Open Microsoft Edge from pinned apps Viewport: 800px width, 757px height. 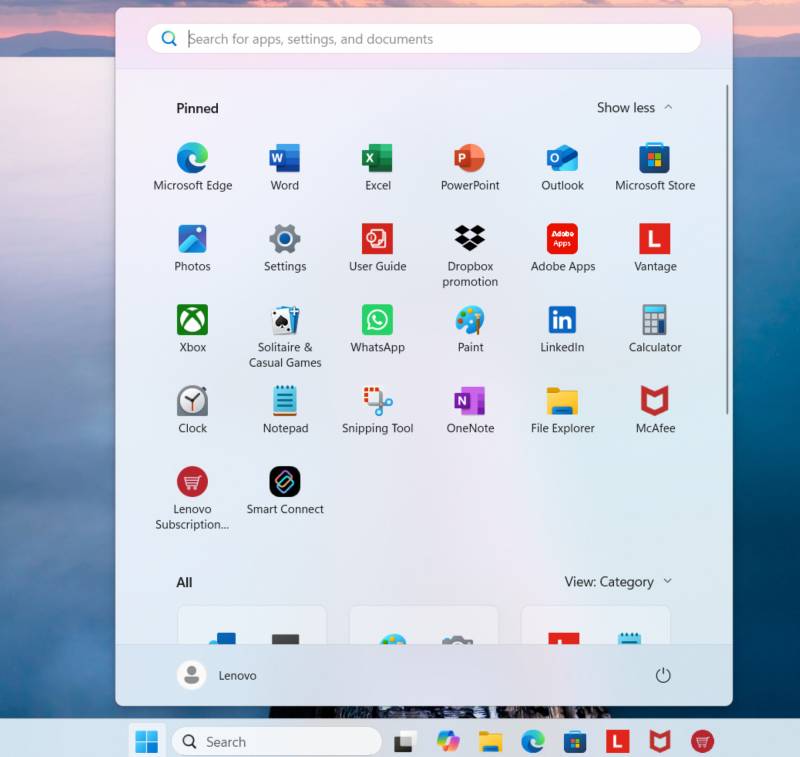[x=192, y=167]
